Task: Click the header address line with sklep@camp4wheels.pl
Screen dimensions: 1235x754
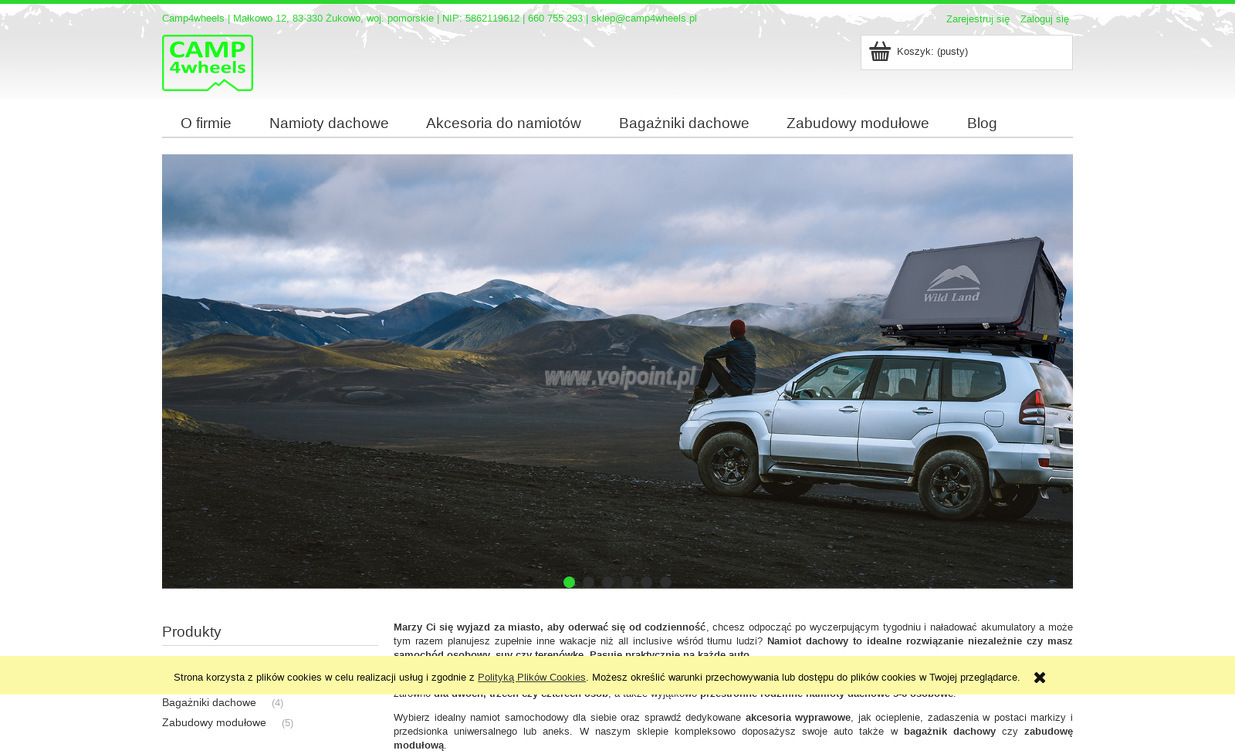Action: pos(429,19)
